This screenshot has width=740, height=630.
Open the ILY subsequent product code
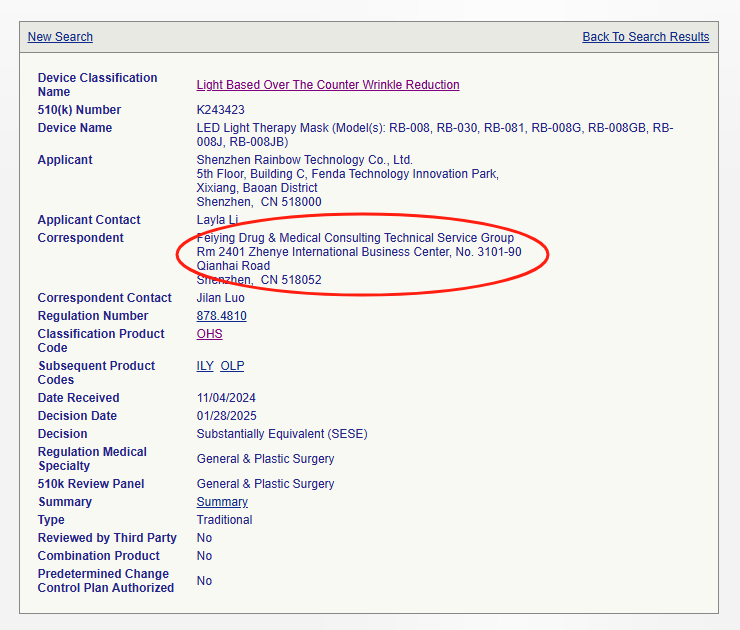(x=205, y=366)
